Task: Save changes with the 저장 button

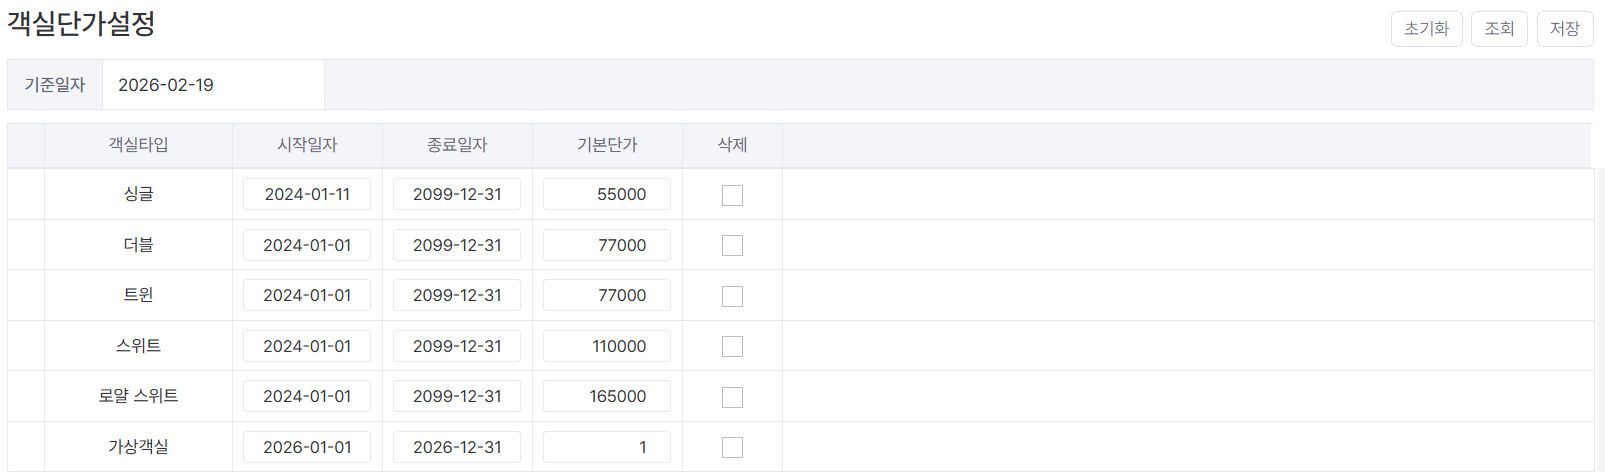Action: (x=1564, y=29)
